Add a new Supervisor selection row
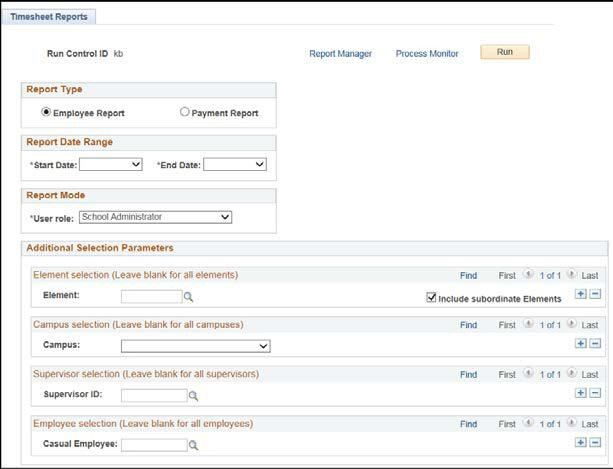Viewport: 613px width, 469px height. [x=581, y=393]
